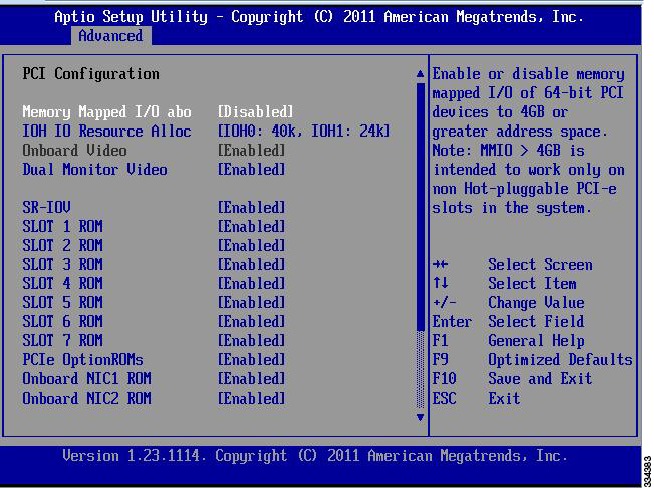Screen dimensions: 654x488
Task: Open Memory Mapped I/O Disabled value
Action: [255, 112]
